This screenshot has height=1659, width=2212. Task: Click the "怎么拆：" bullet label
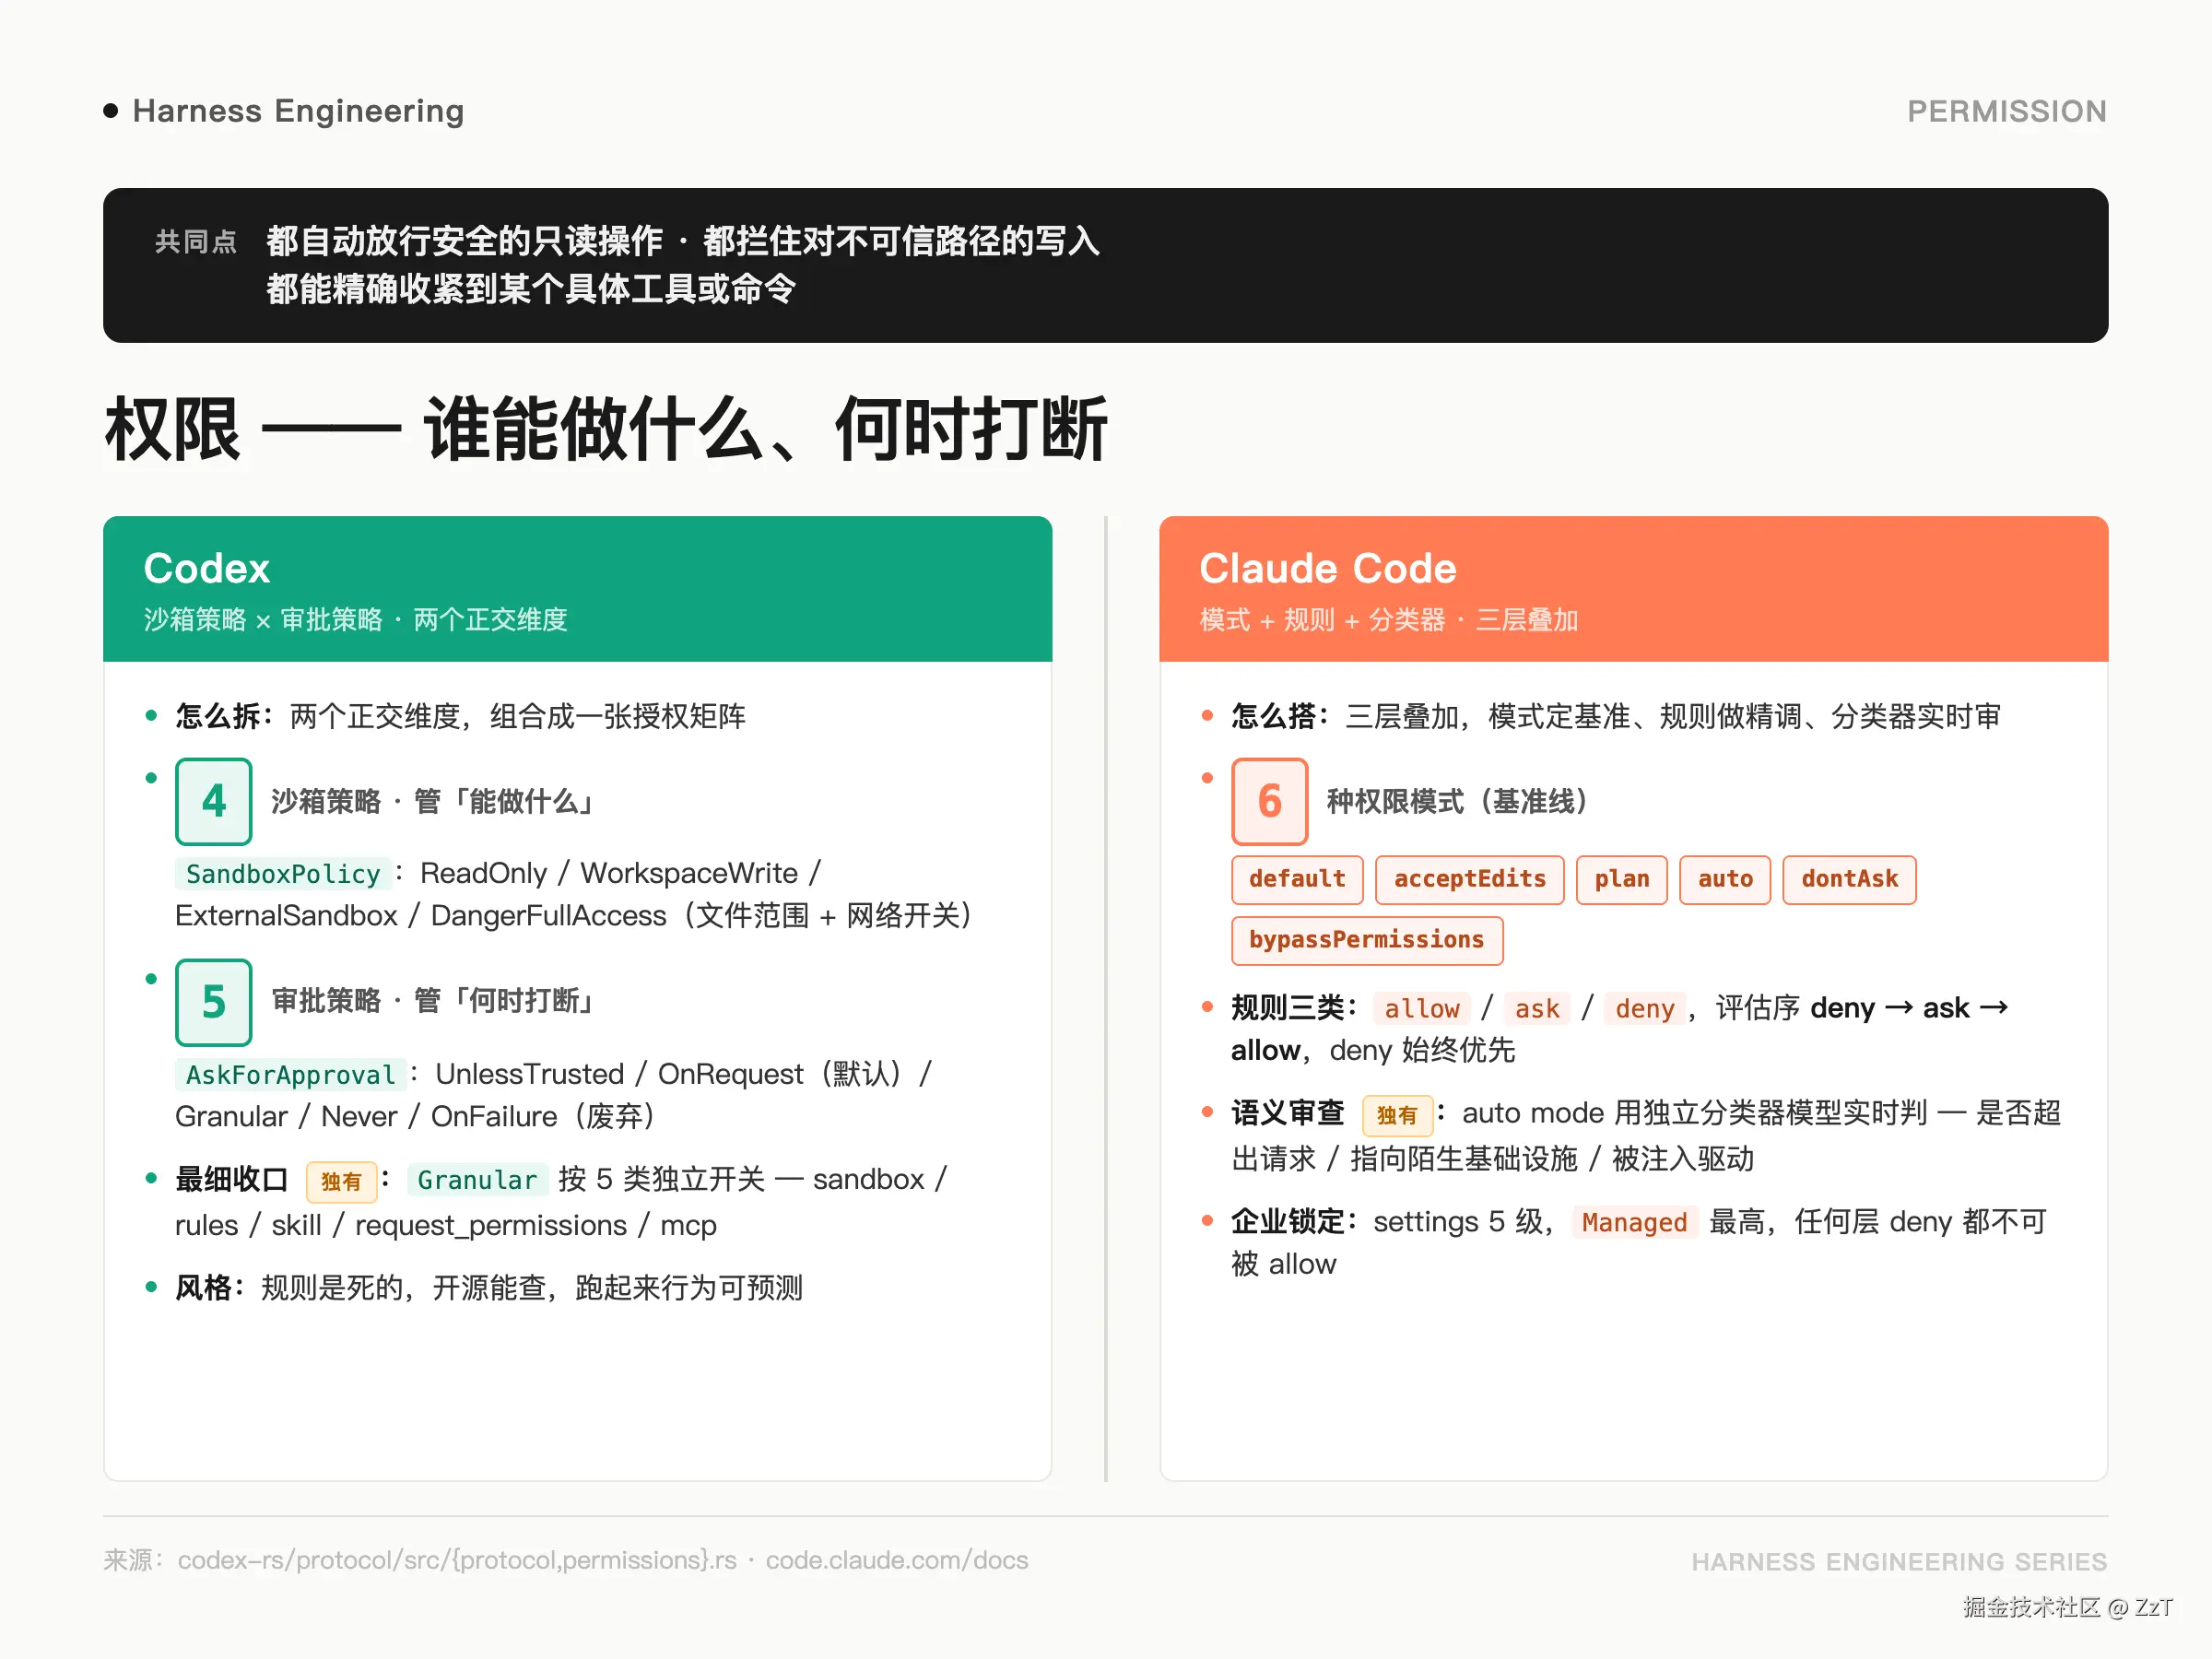point(225,716)
